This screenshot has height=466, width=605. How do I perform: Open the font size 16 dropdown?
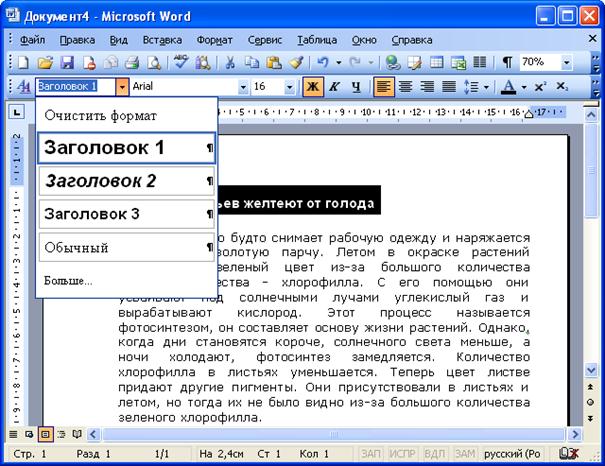(289, 87)
